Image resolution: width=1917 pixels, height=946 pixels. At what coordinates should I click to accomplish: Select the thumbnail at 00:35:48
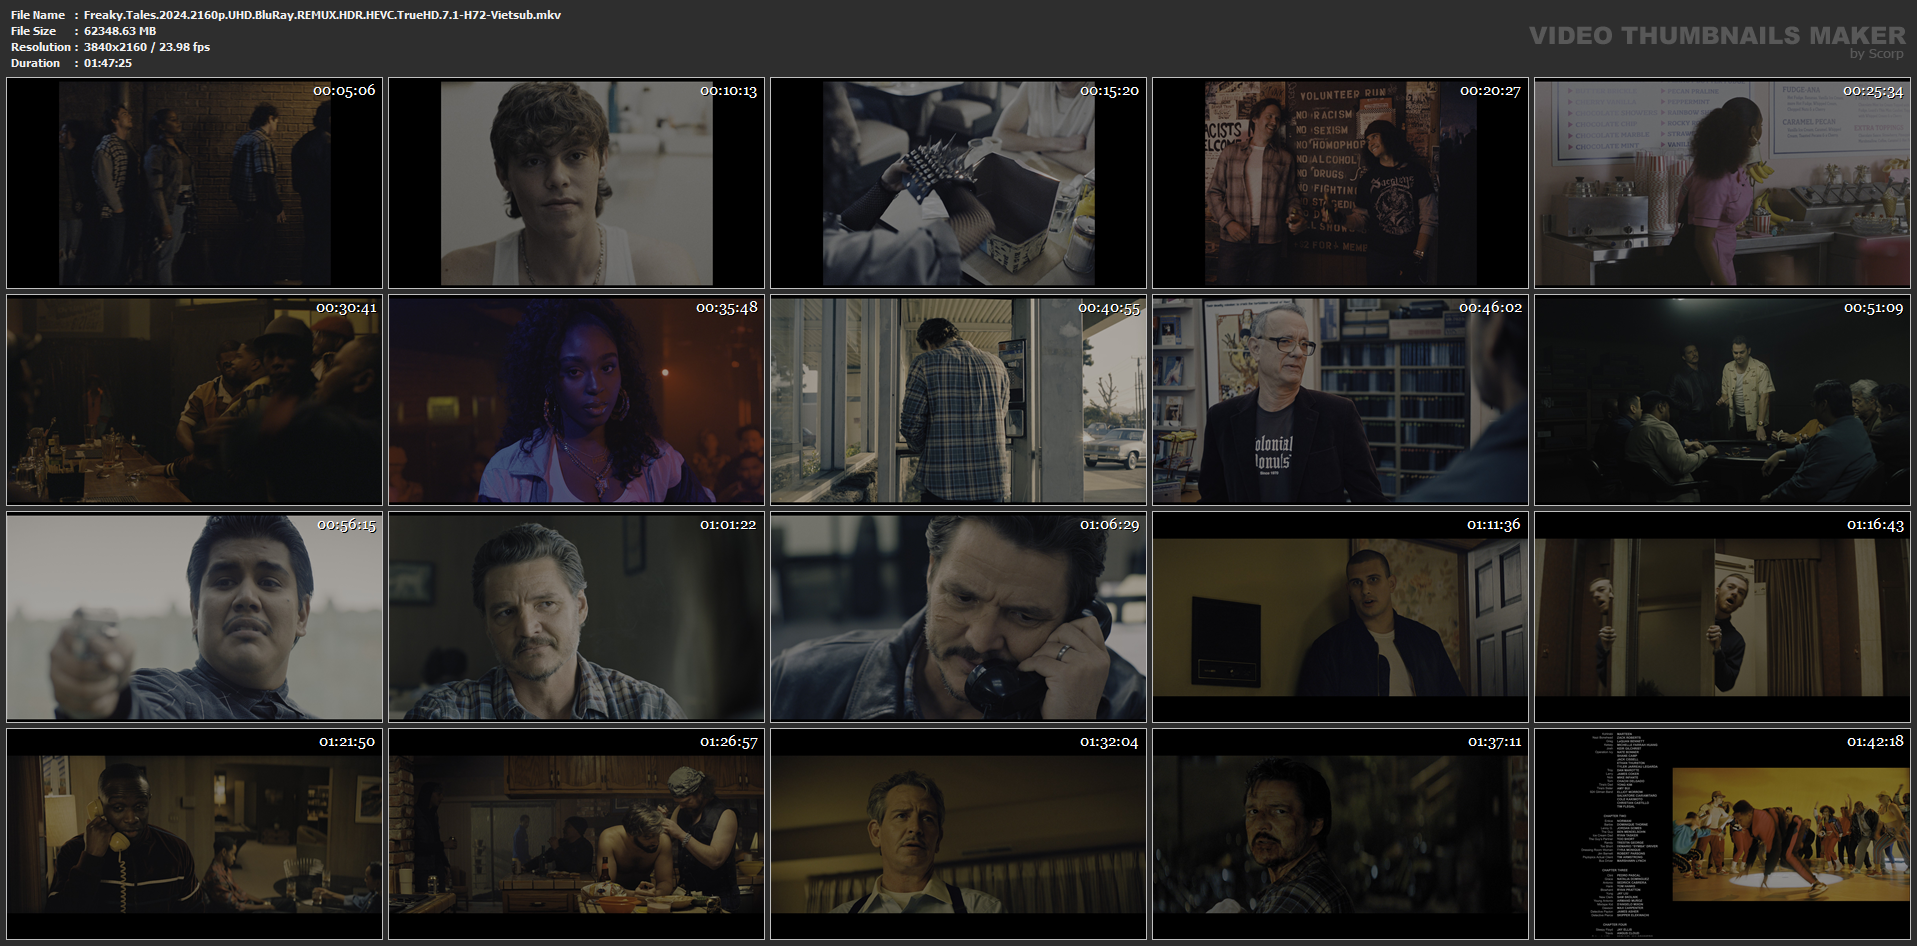click(x=577, y=400)
